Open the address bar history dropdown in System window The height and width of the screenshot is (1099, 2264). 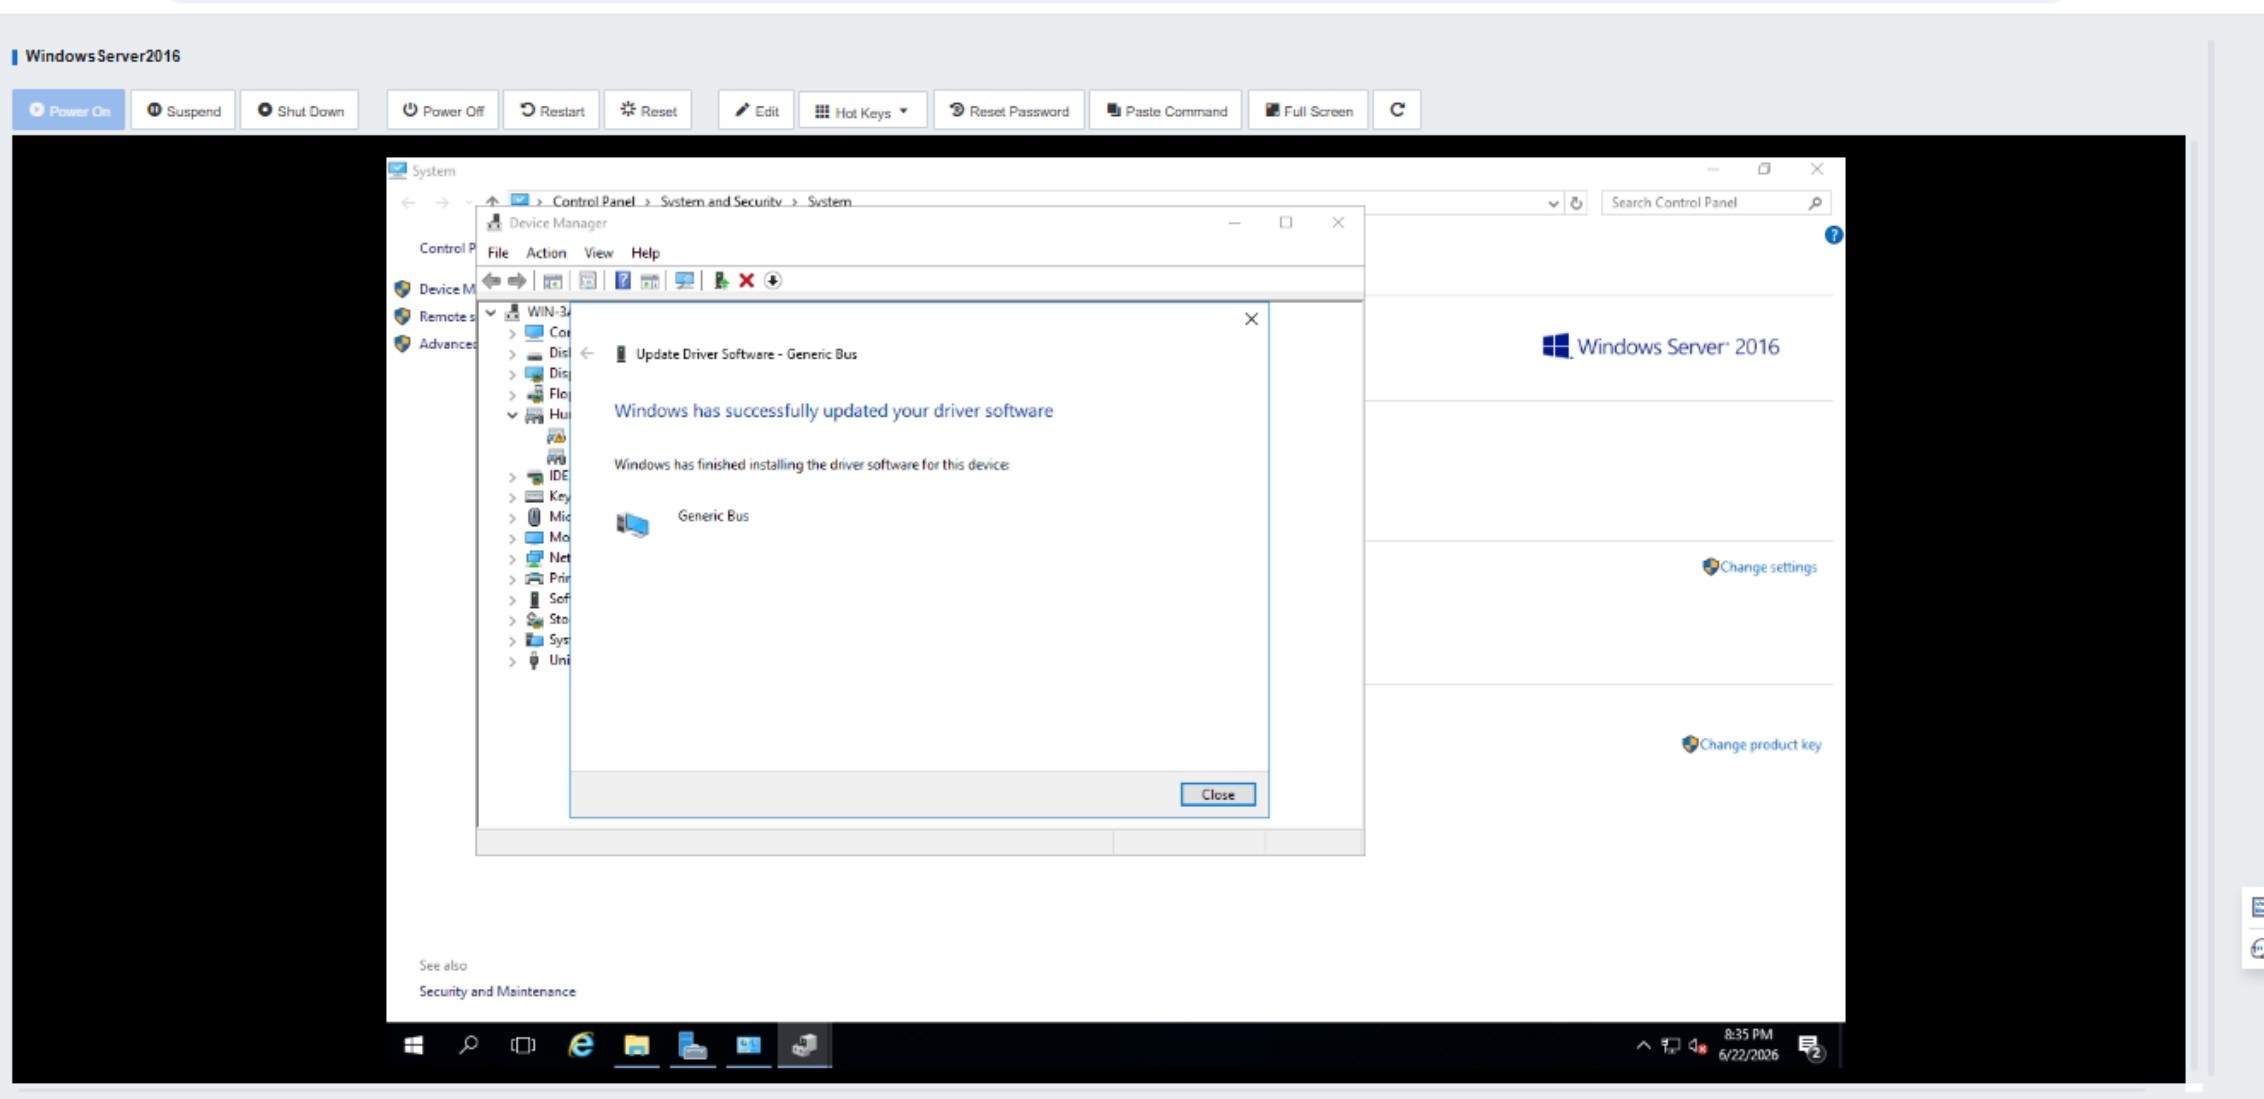pyautogui.click(x=1552, y=203)
